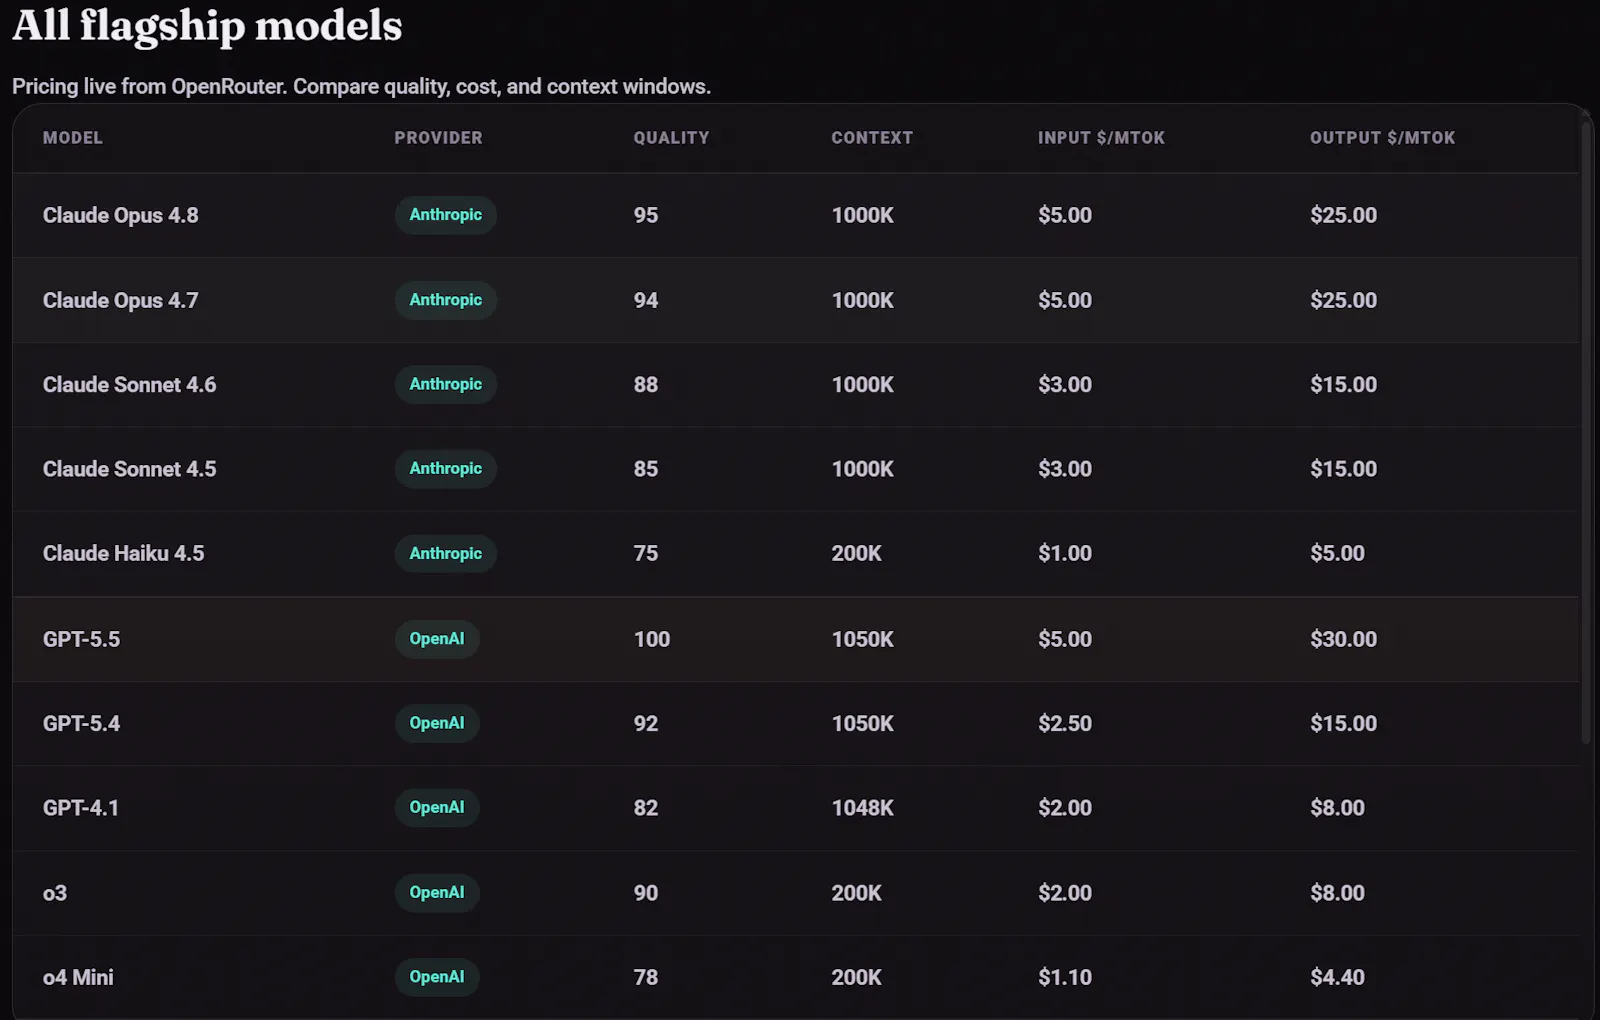The height and width of the screenshot is (1020, 1600).
Task: Select the Anthropic badge for Claude Haiku 4.5
Action: (x=445, y=553)
